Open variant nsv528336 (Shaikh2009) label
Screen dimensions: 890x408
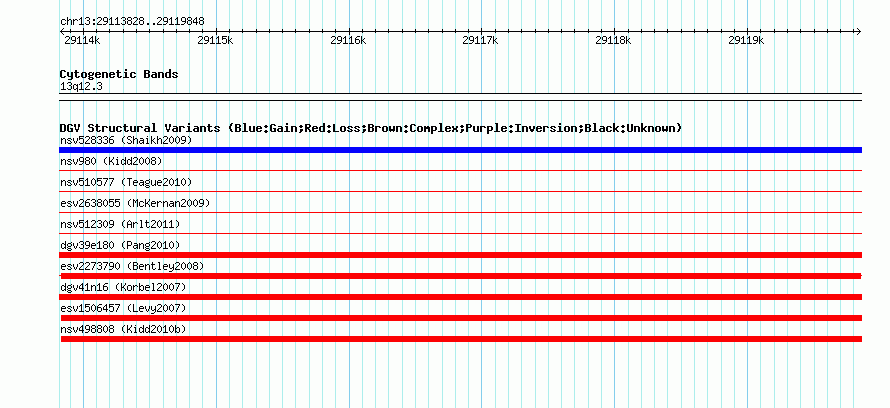pyautogui.click(x=126, y=140)
